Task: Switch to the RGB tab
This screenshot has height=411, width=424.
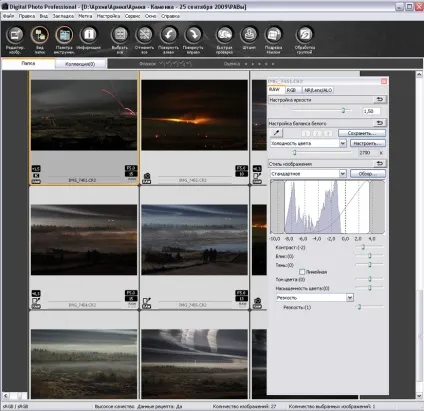Action: tap(291, 90)
